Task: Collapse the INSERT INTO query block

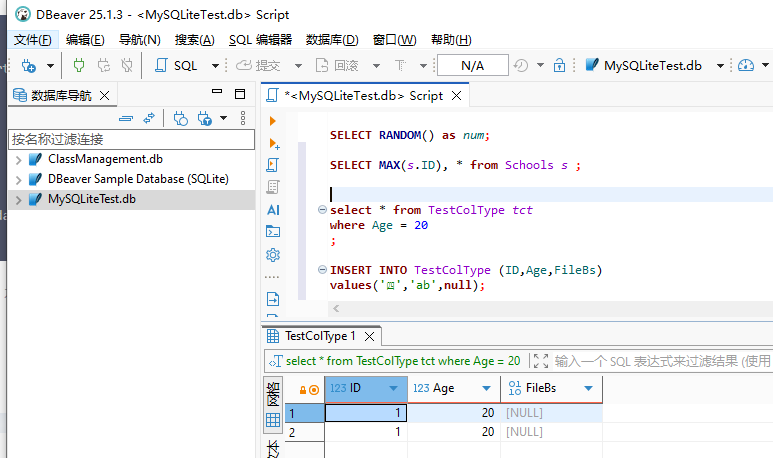Action: (322, 270)
